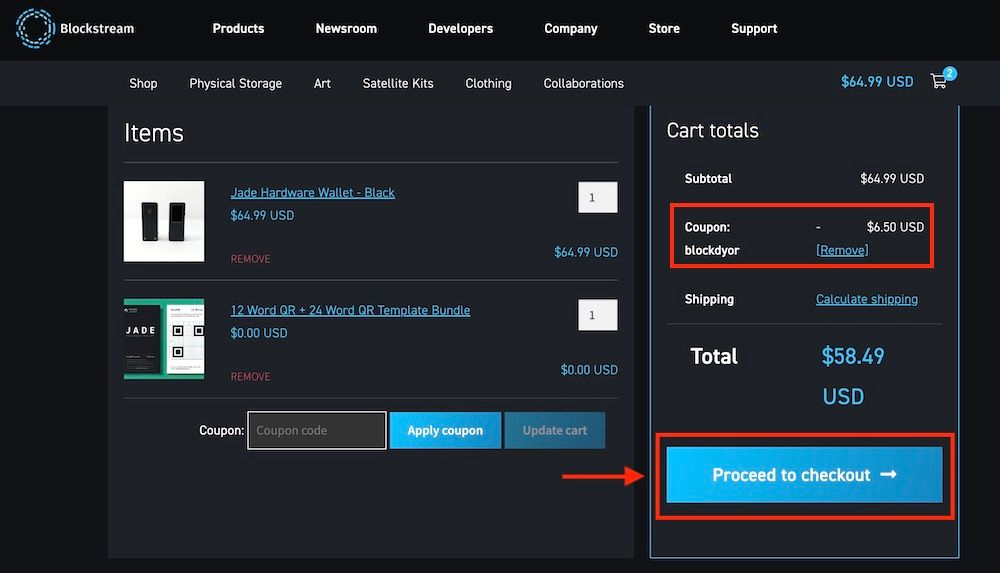The image size is (1000, 573).
Task: Go to the Store page
Action: point(664,29)
